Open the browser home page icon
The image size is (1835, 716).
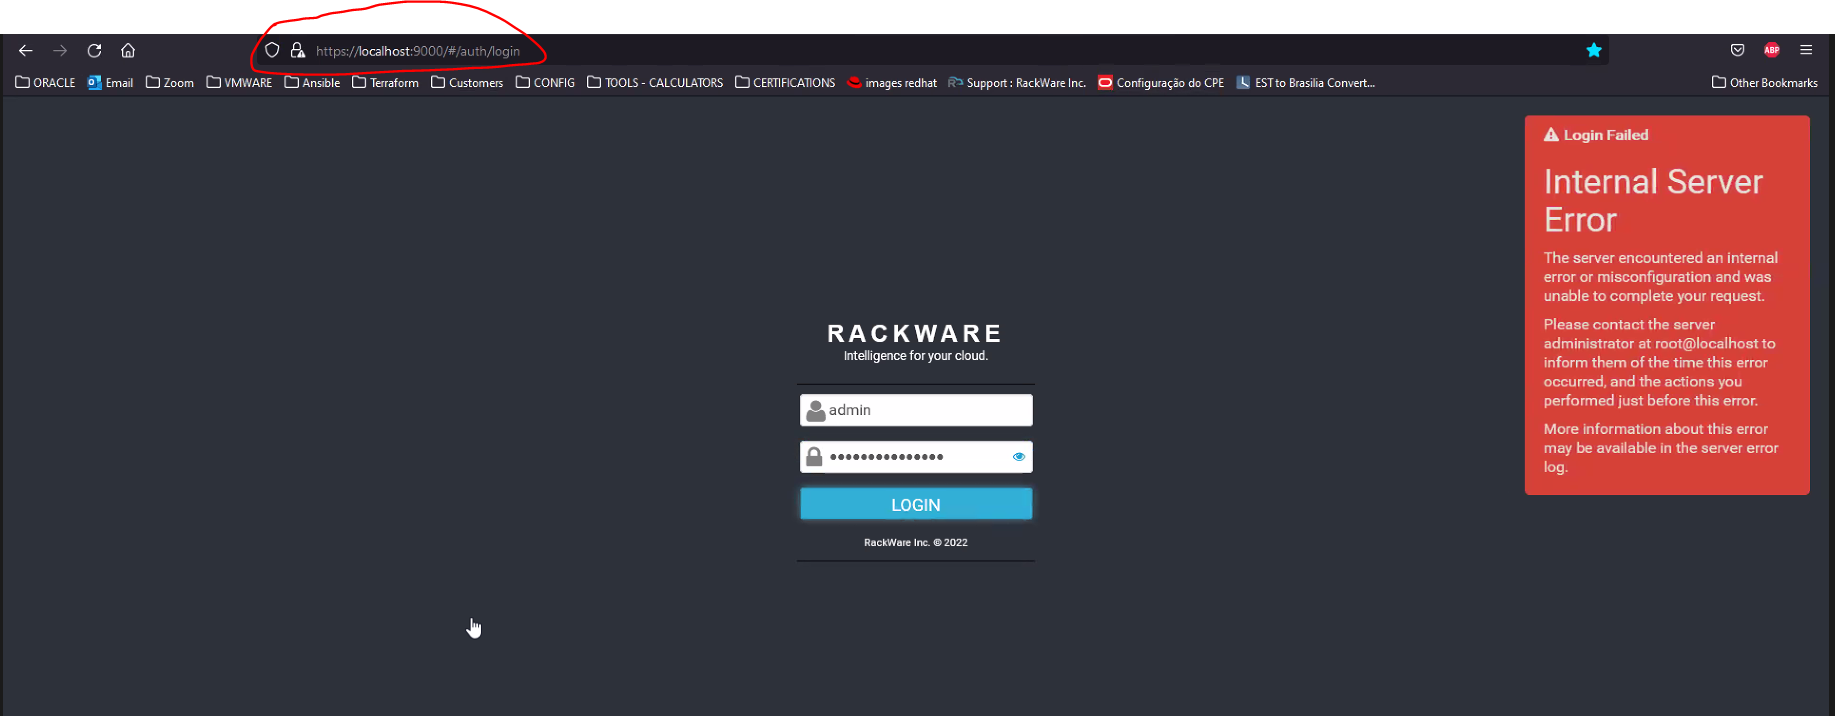(128, 50)
